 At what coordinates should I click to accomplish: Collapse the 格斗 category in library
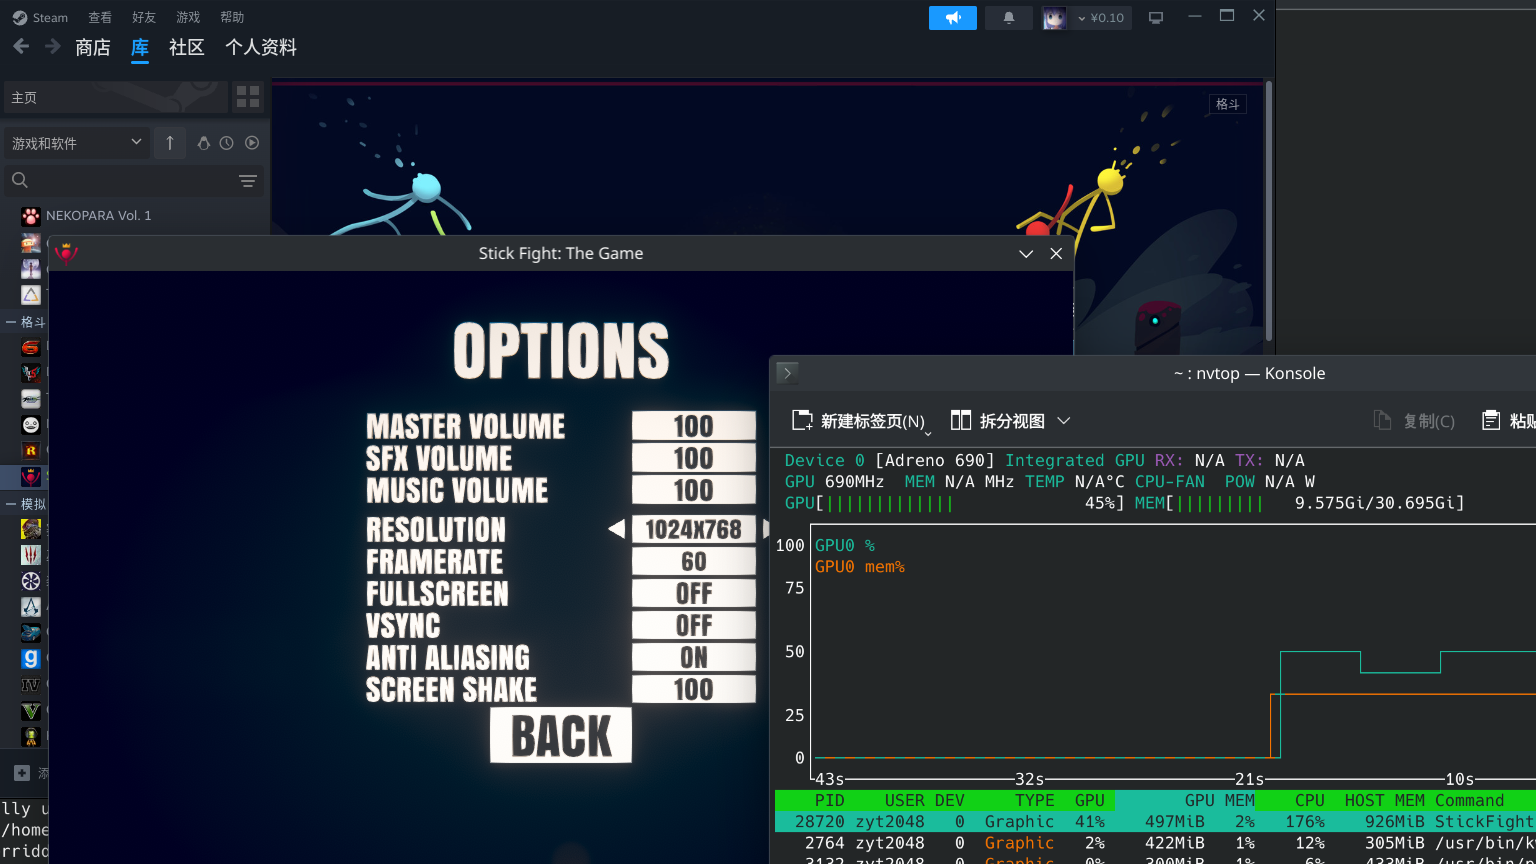(12, 322)
